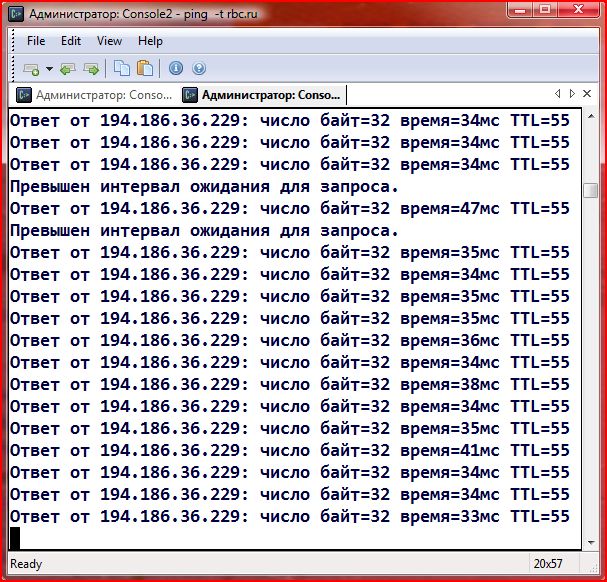607x582 pixels.
Task: Click the line with время=38мс
Action: coord(290,384)
